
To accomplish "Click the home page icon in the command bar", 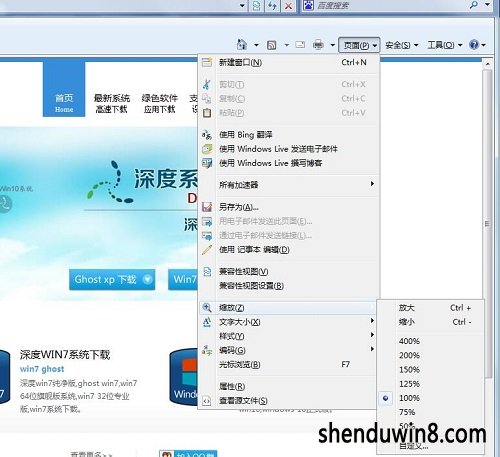I will click(242, 44).
